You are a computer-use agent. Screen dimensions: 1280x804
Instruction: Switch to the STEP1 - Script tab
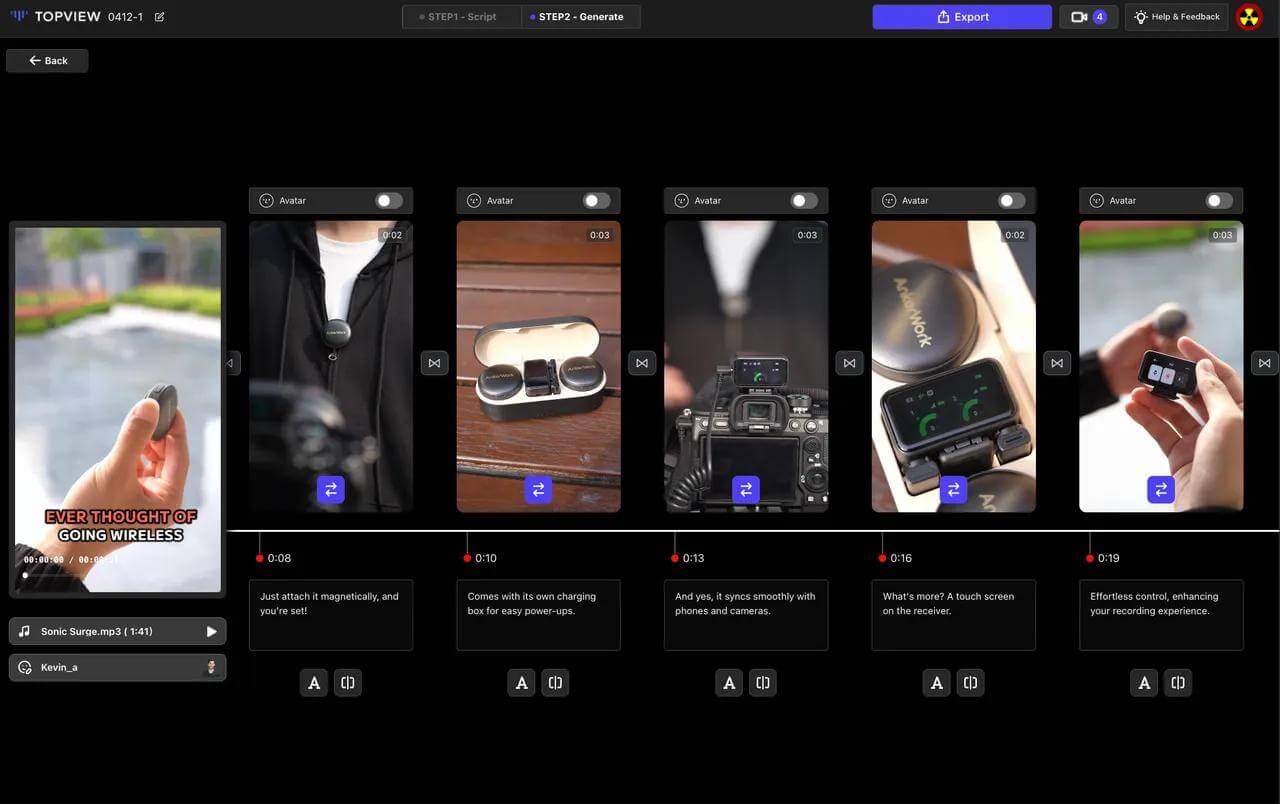pos(462,15)
